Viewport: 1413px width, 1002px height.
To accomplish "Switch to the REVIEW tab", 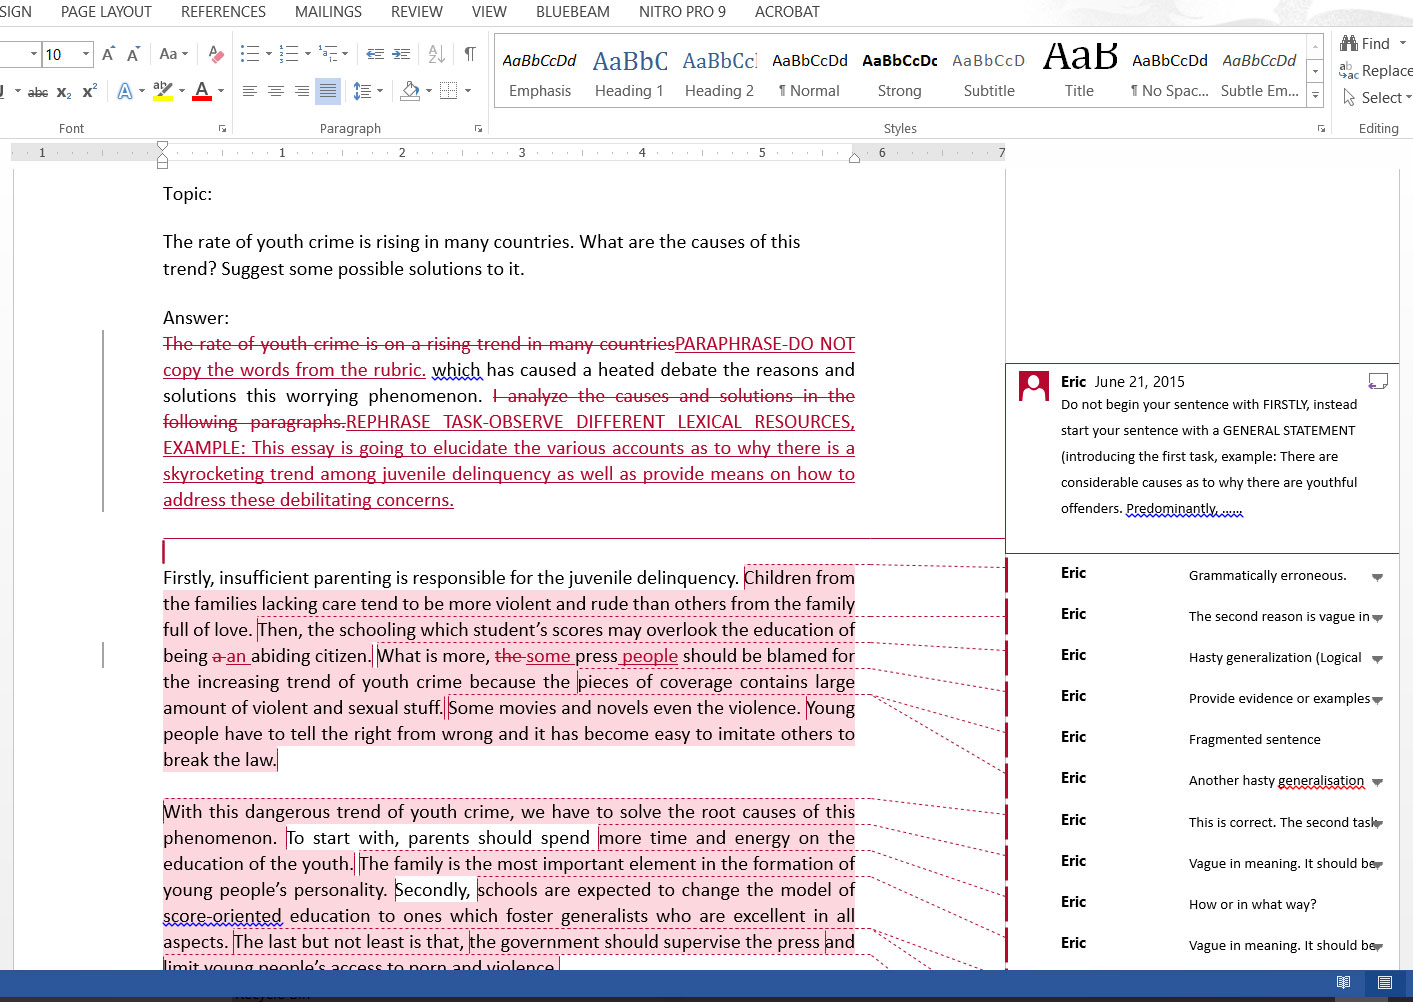I will 416,12.
